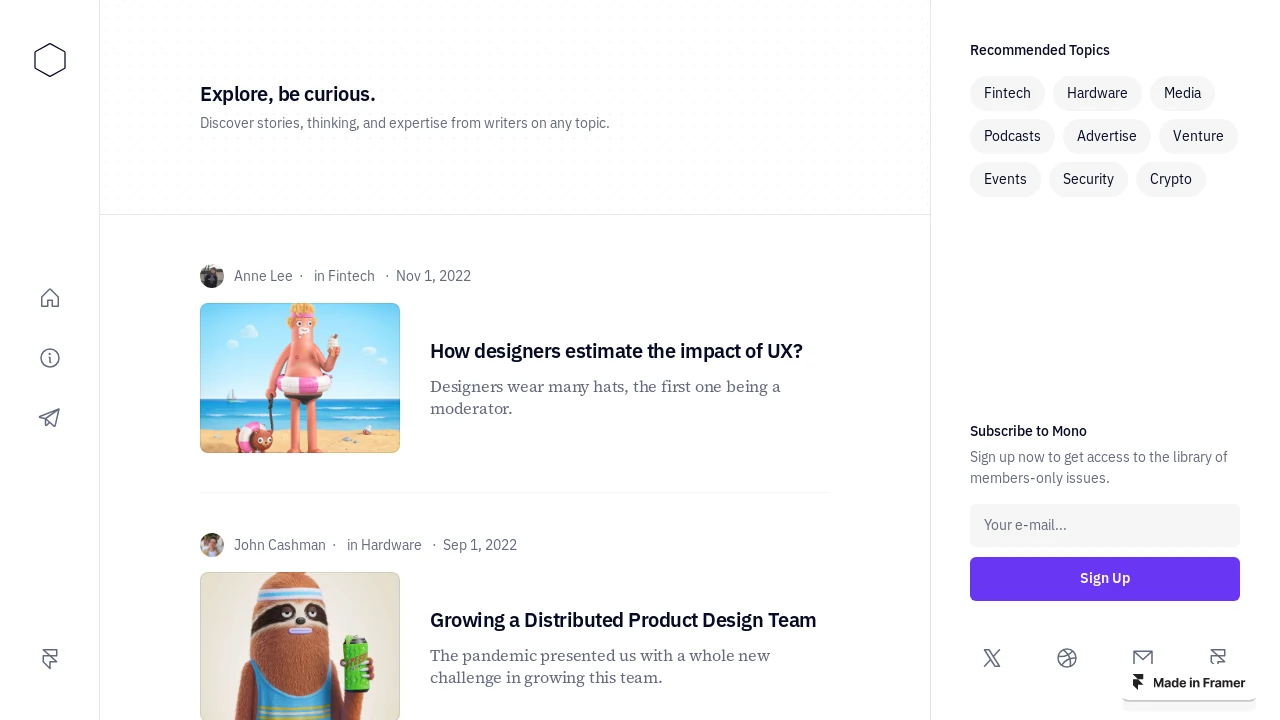This screenshot has height=720, width=1280.
Task: Select the Hardware topic tag
Action: click(1097, 93)
